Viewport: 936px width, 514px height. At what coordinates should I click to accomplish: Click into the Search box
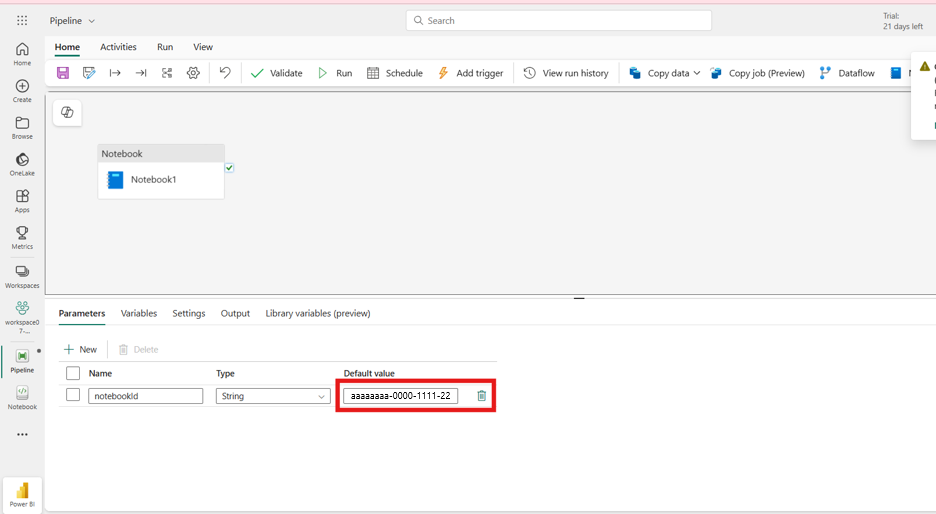pos(559,20)
